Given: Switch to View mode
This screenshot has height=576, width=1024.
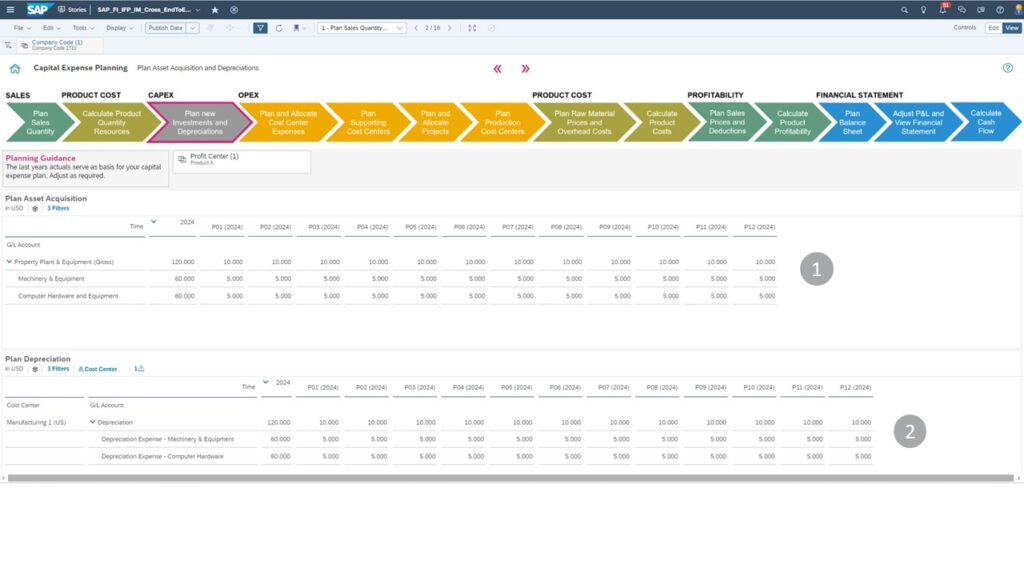Looking at the screenshot, I should (x=1011, y=28).
